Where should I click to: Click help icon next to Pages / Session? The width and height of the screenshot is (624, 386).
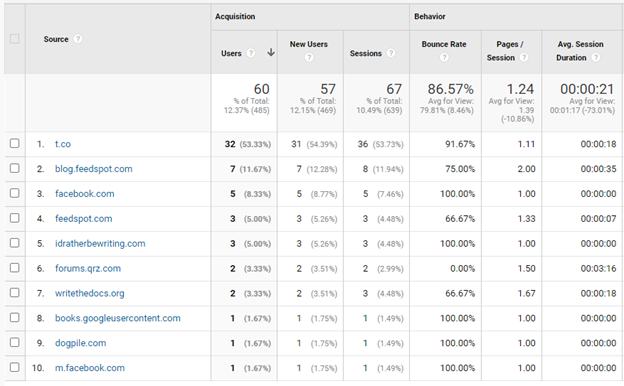point(524,57)
